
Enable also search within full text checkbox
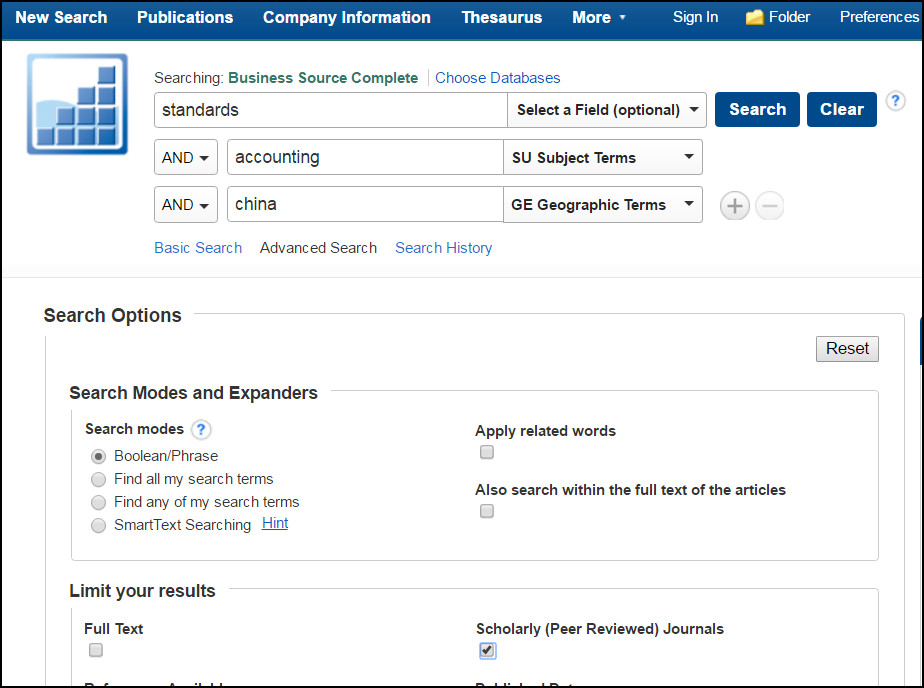pos(487,511)
